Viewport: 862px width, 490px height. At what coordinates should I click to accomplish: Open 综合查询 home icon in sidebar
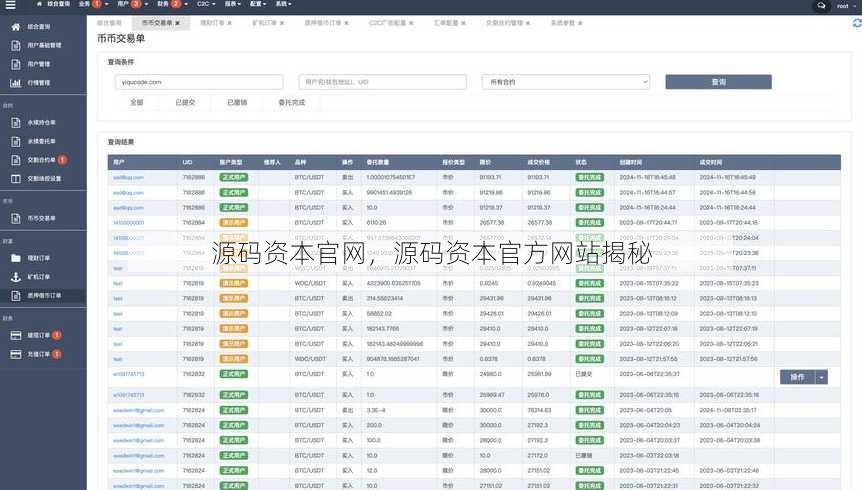(x=15, y=26)
